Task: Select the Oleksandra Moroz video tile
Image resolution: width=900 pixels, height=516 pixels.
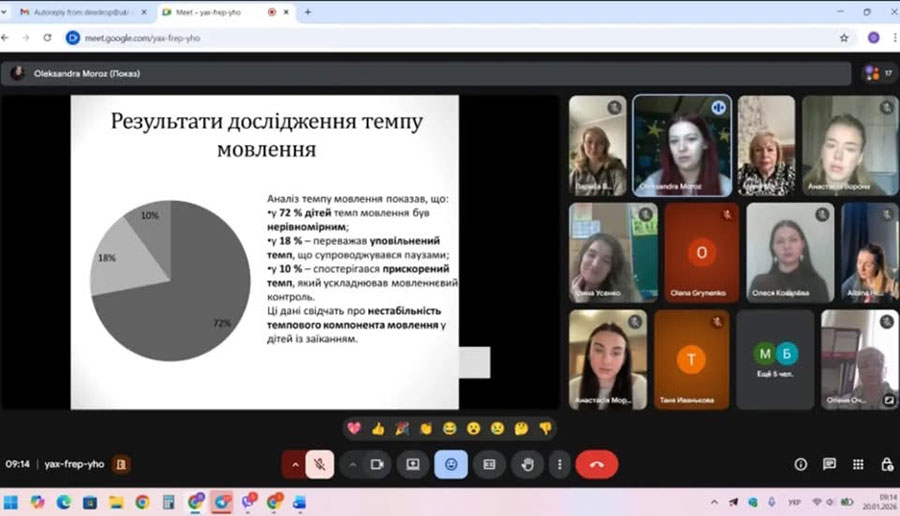Action: pyautogui.click(x=682, y=146)
